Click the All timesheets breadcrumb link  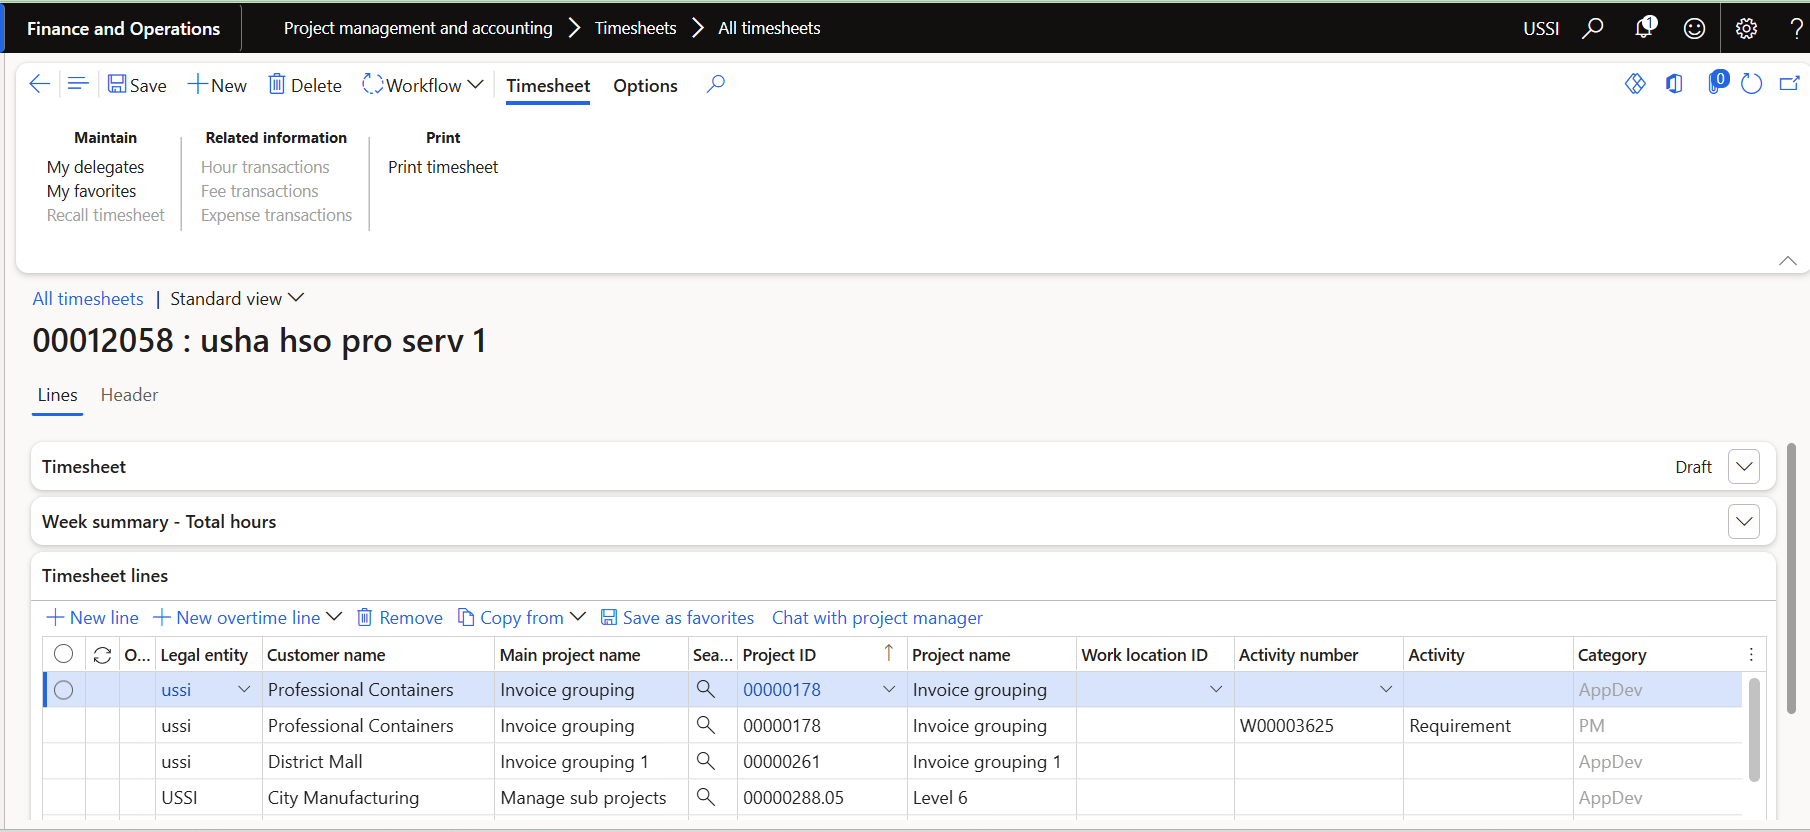pos(88,299)
